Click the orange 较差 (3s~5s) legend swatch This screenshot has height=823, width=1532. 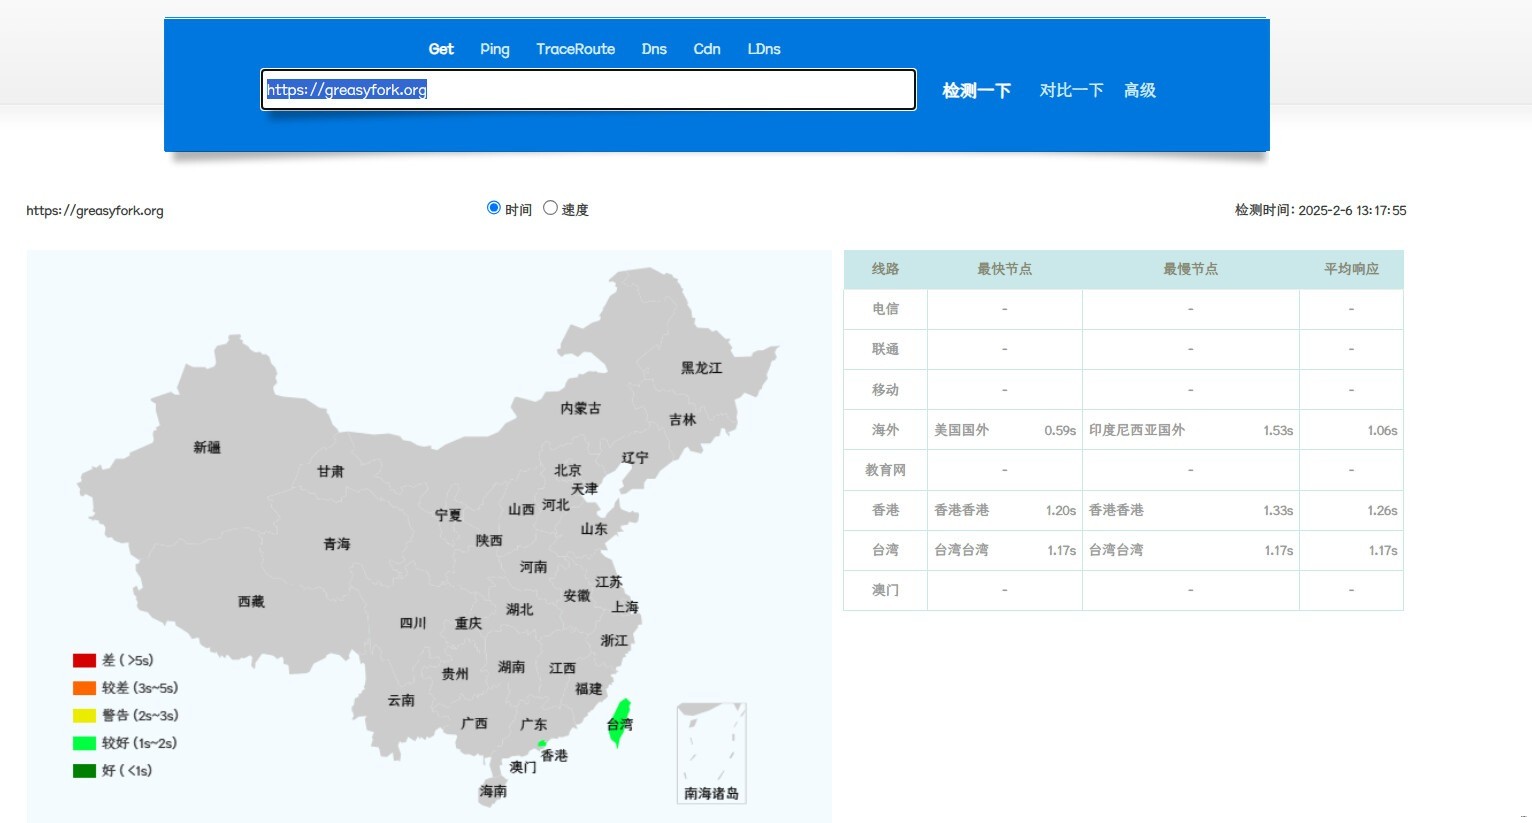click(84, 688)
